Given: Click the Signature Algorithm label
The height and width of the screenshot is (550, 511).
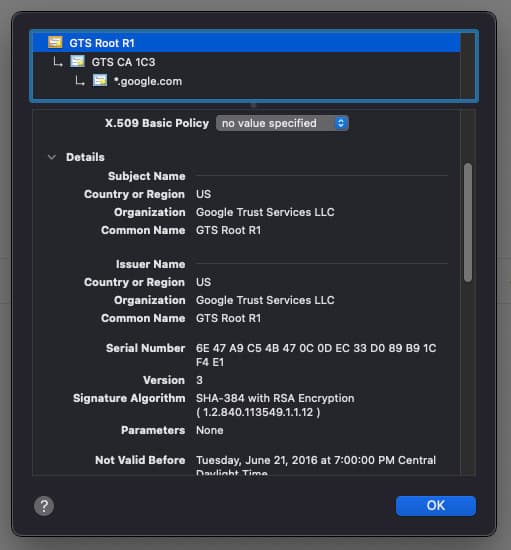Looking at the screenshot, I should click(129, 398).
